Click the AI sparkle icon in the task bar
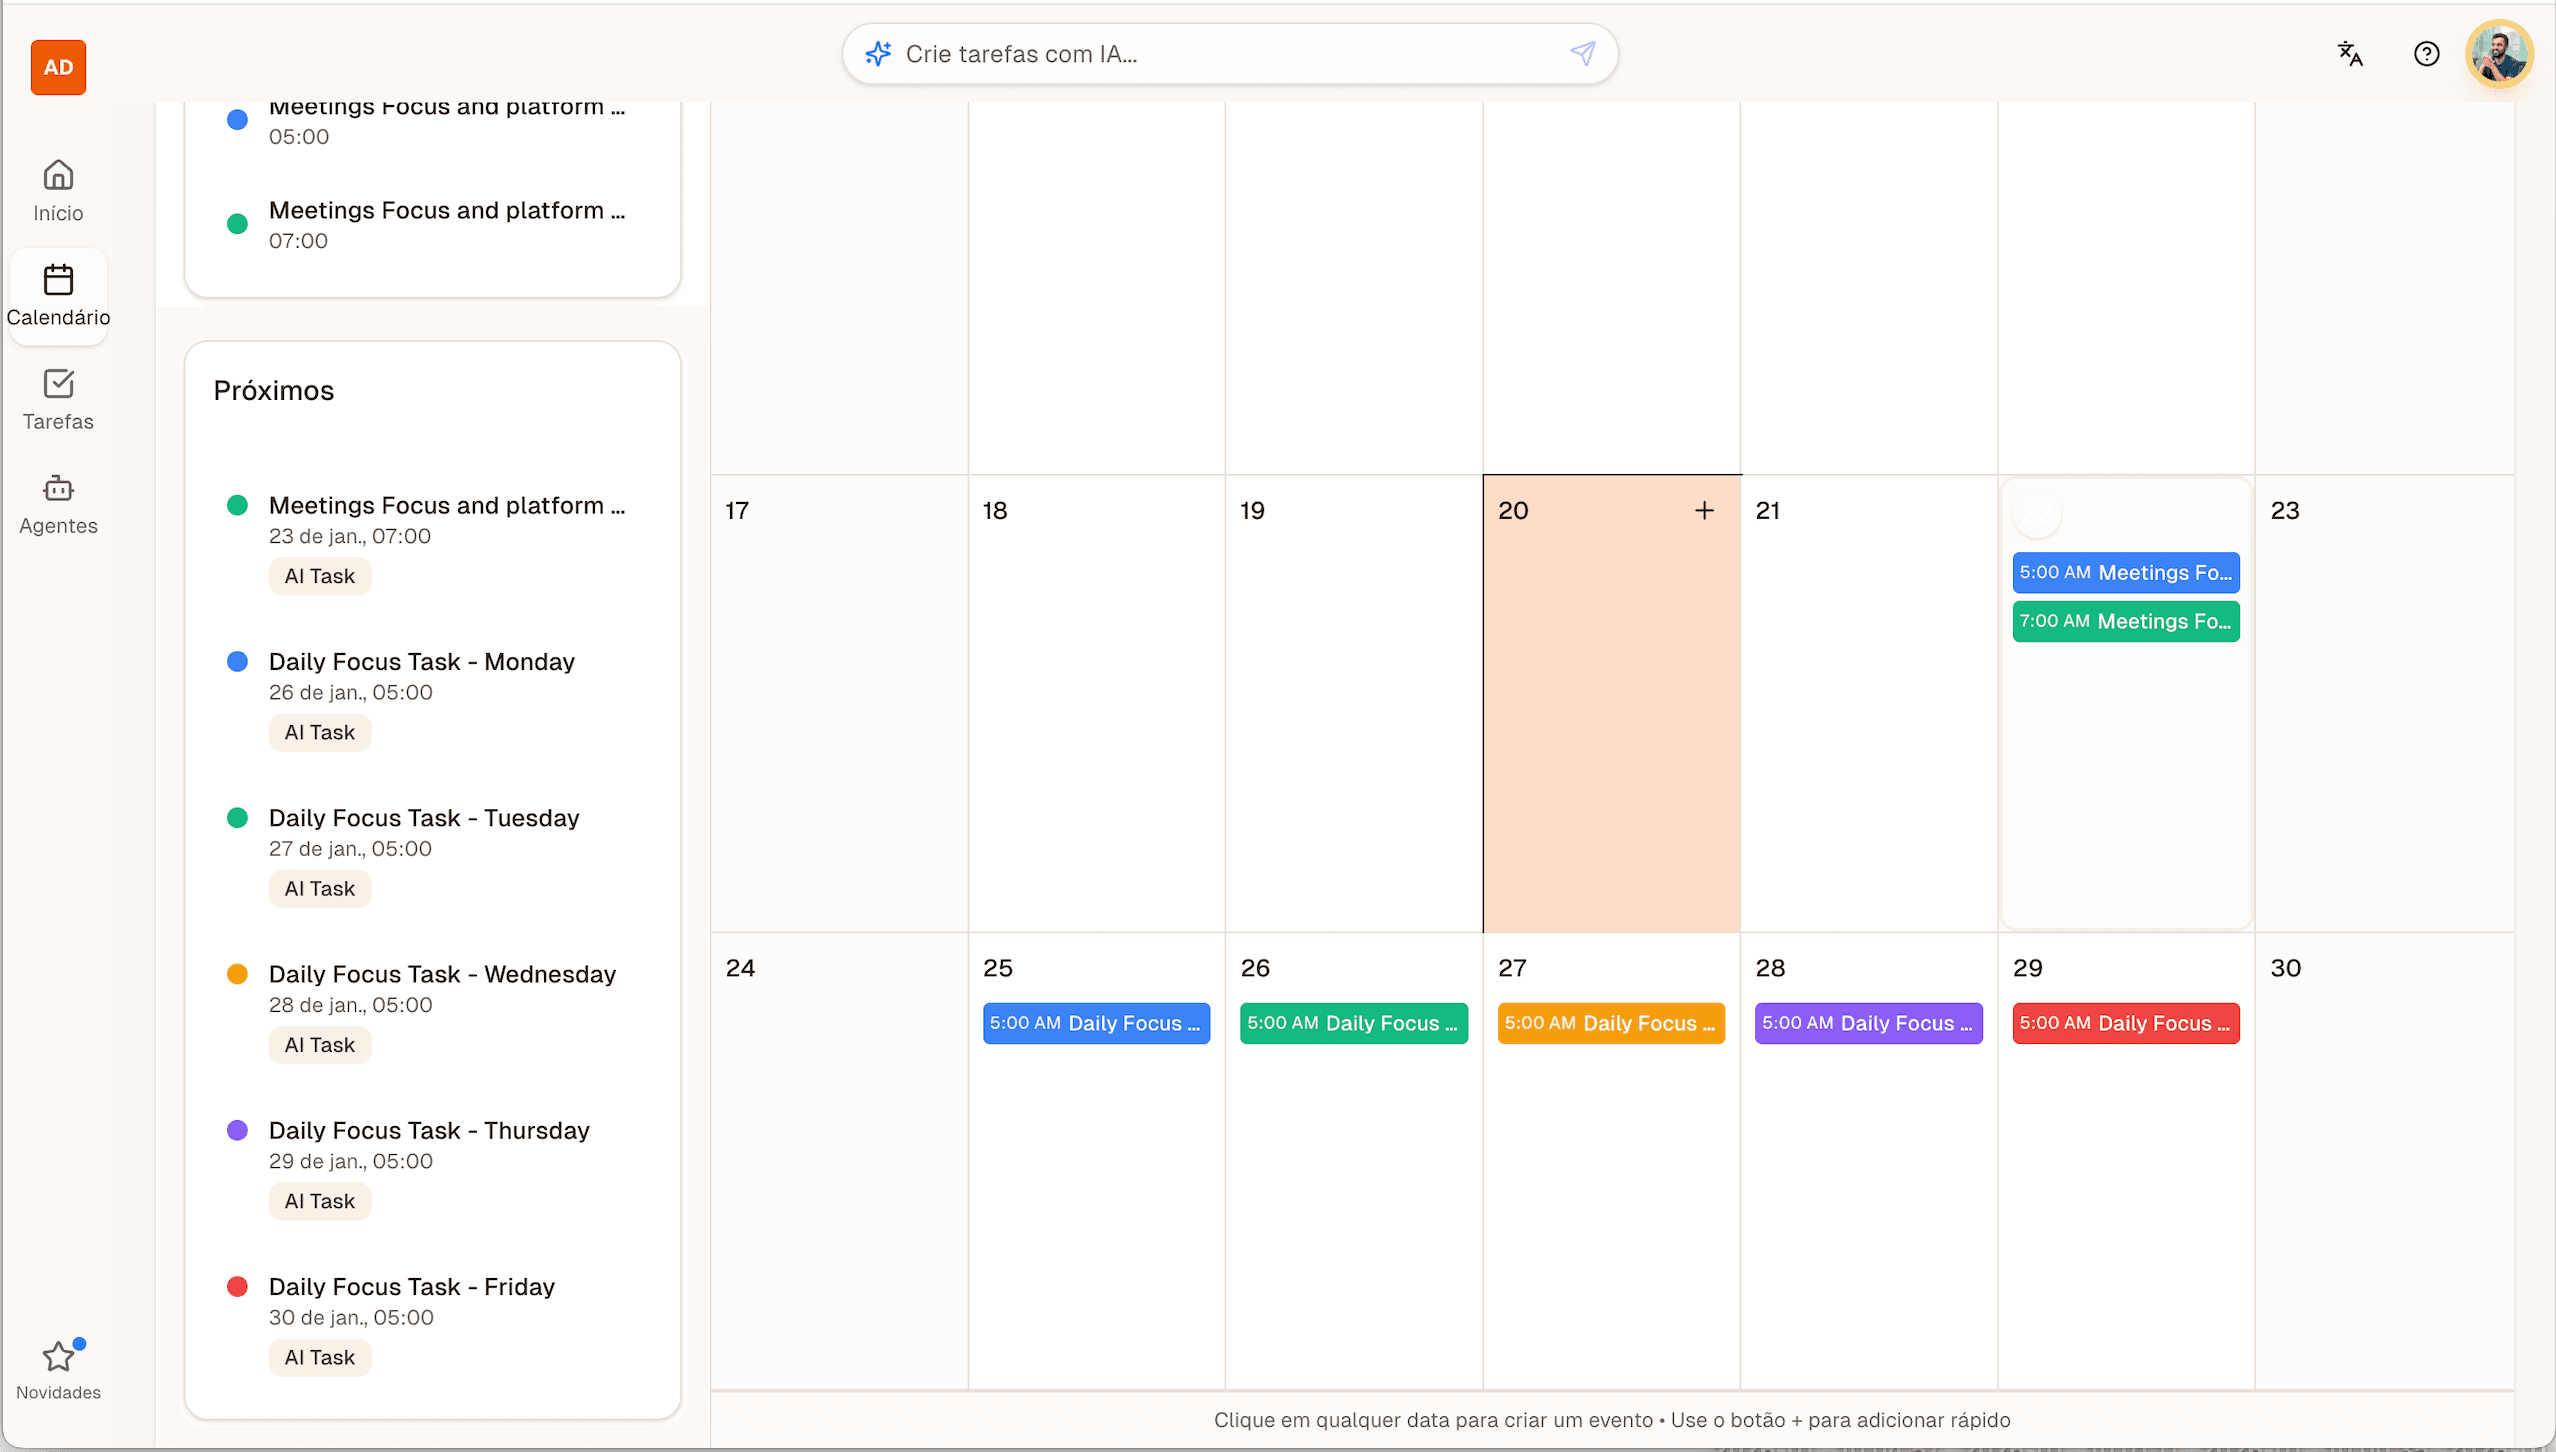The width and height of the screenshot is (2556, 1452). point(878,53)
